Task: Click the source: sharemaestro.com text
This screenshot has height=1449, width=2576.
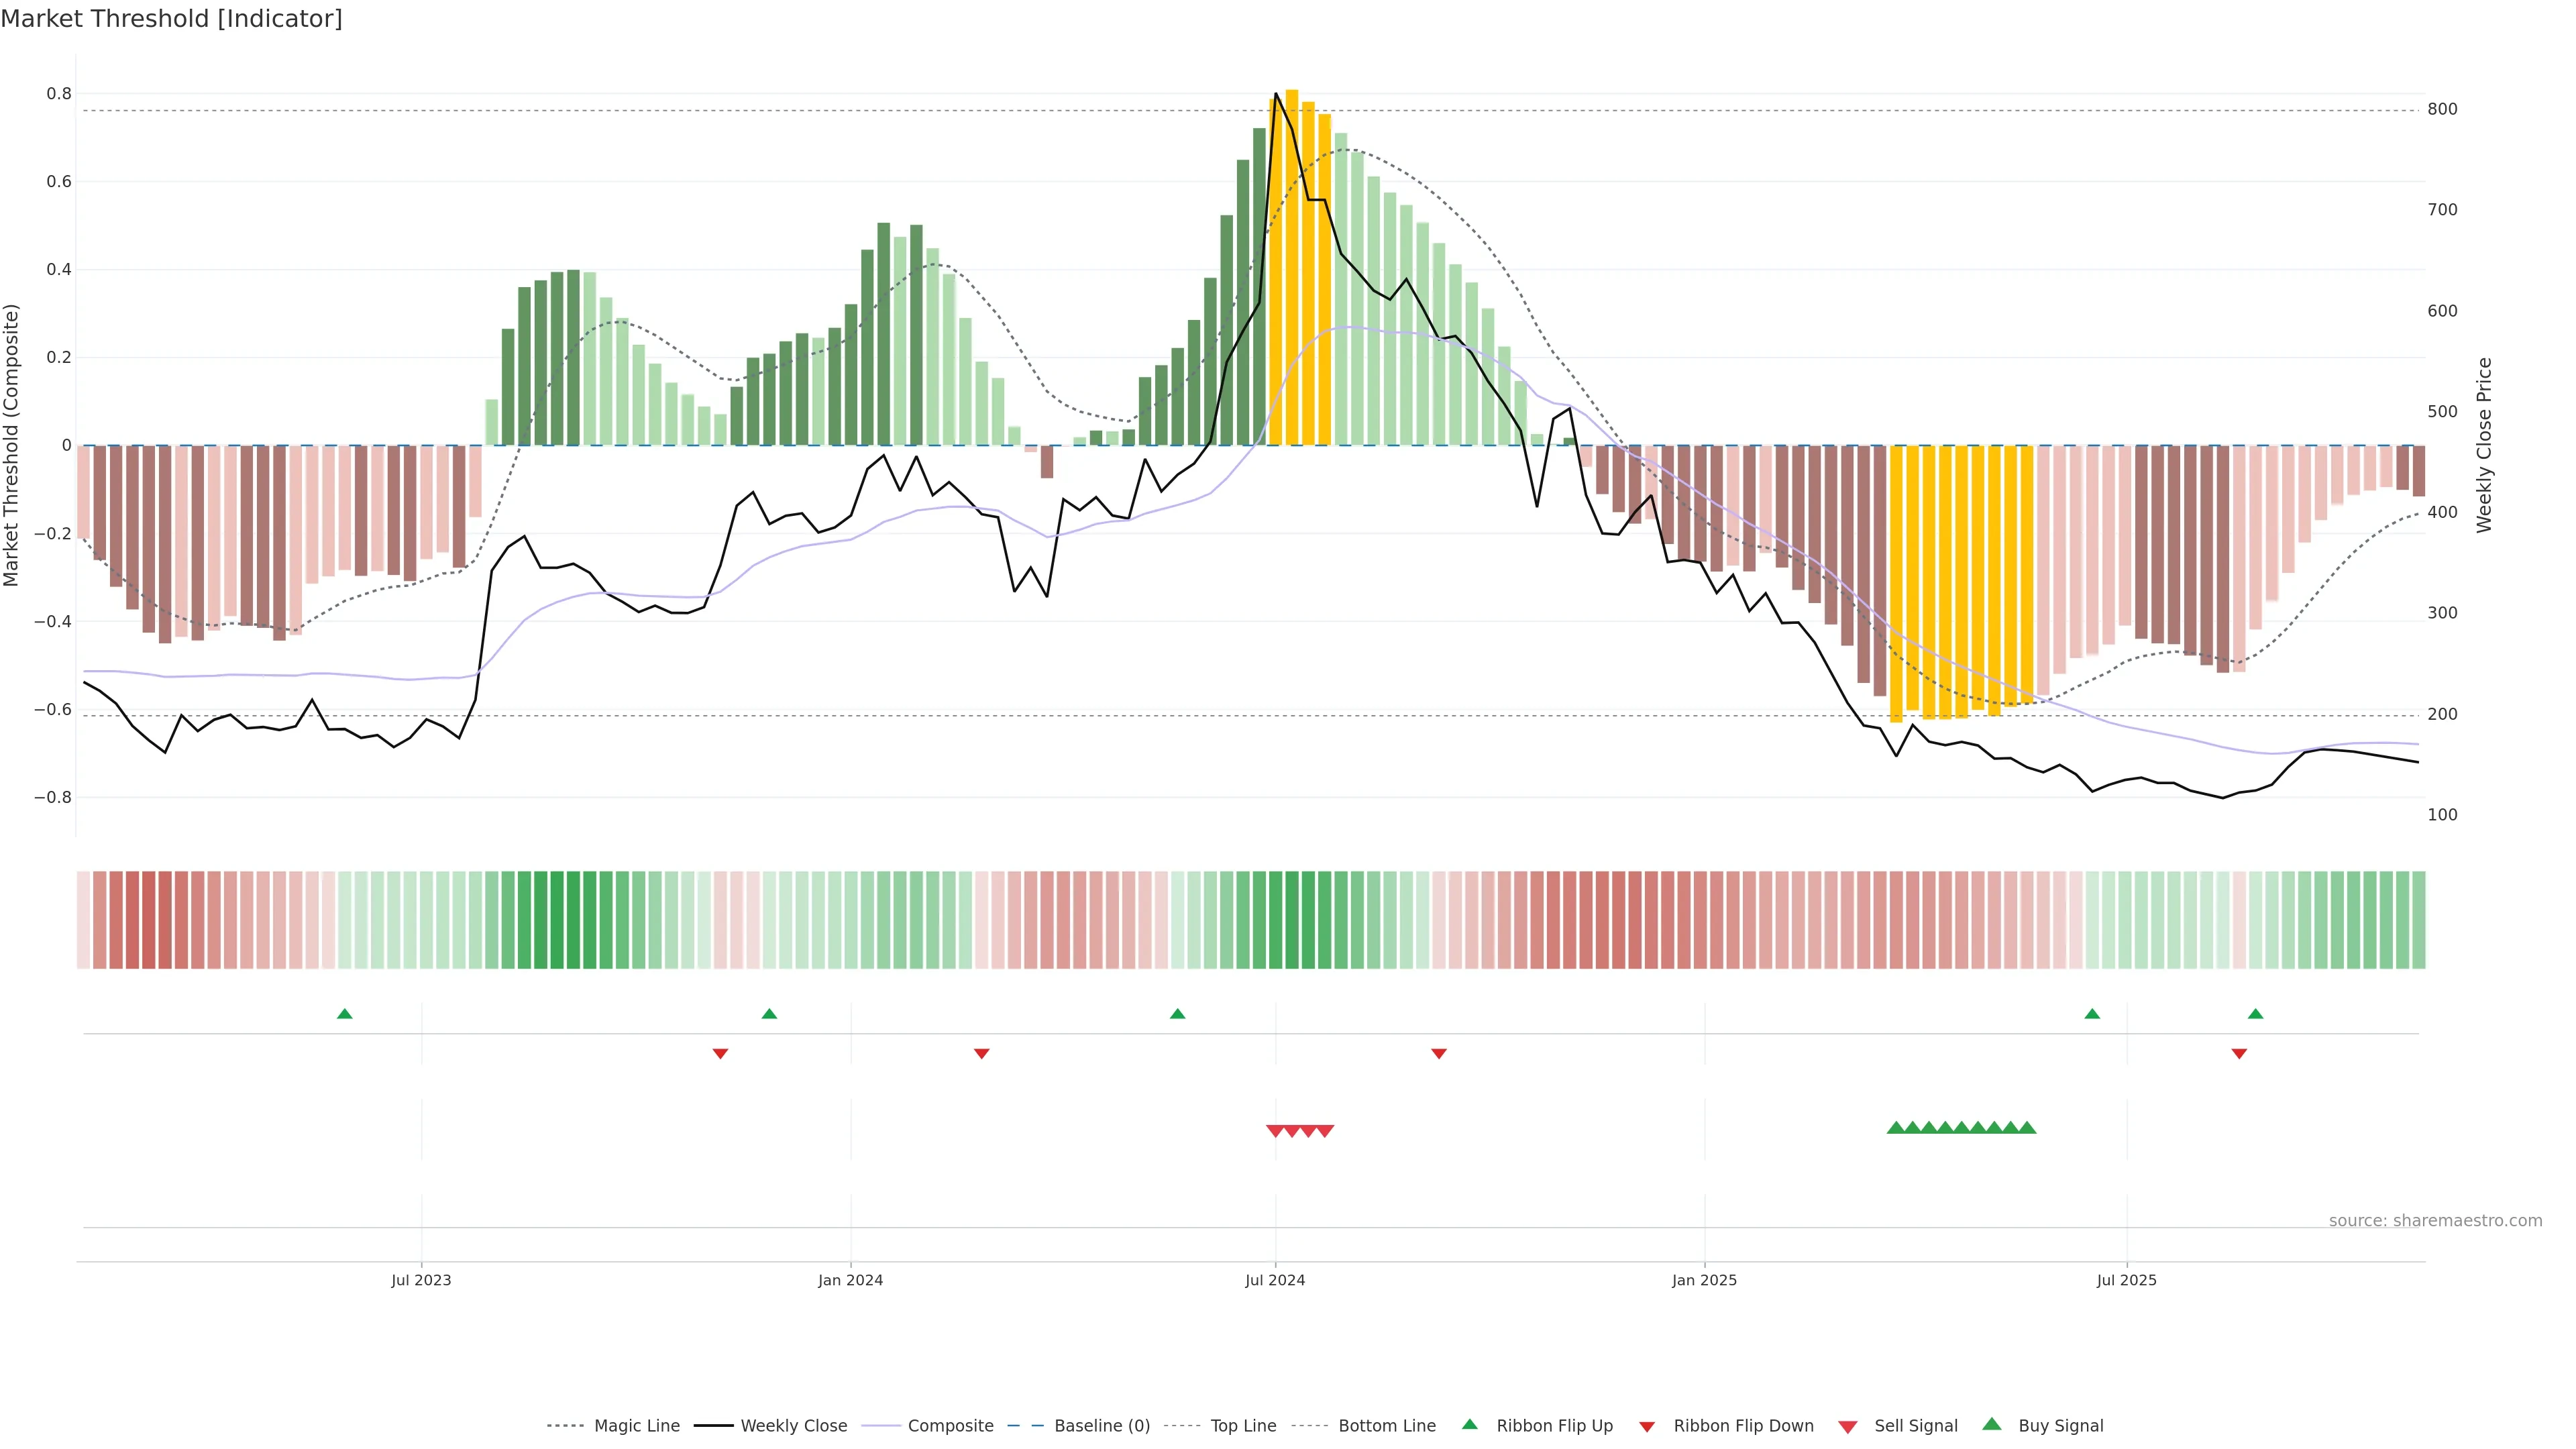Action: pyautogui.click(x=2435, y=1221)
